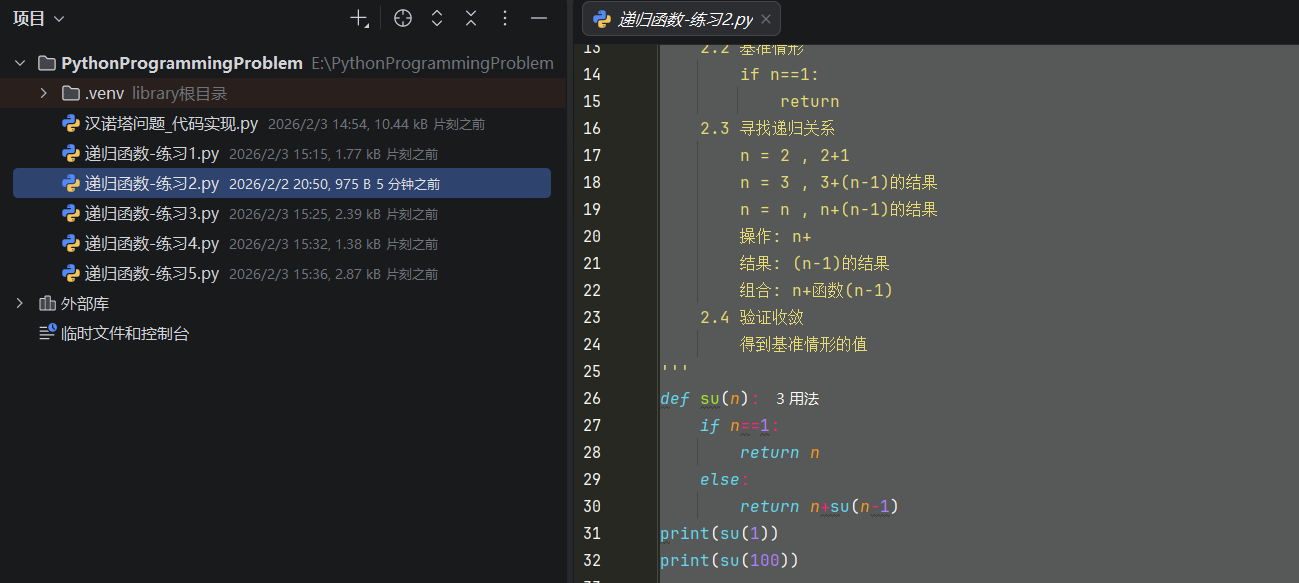Click the '3 用法' usages hint
The image size is (1299, 583).
[798, 398]
